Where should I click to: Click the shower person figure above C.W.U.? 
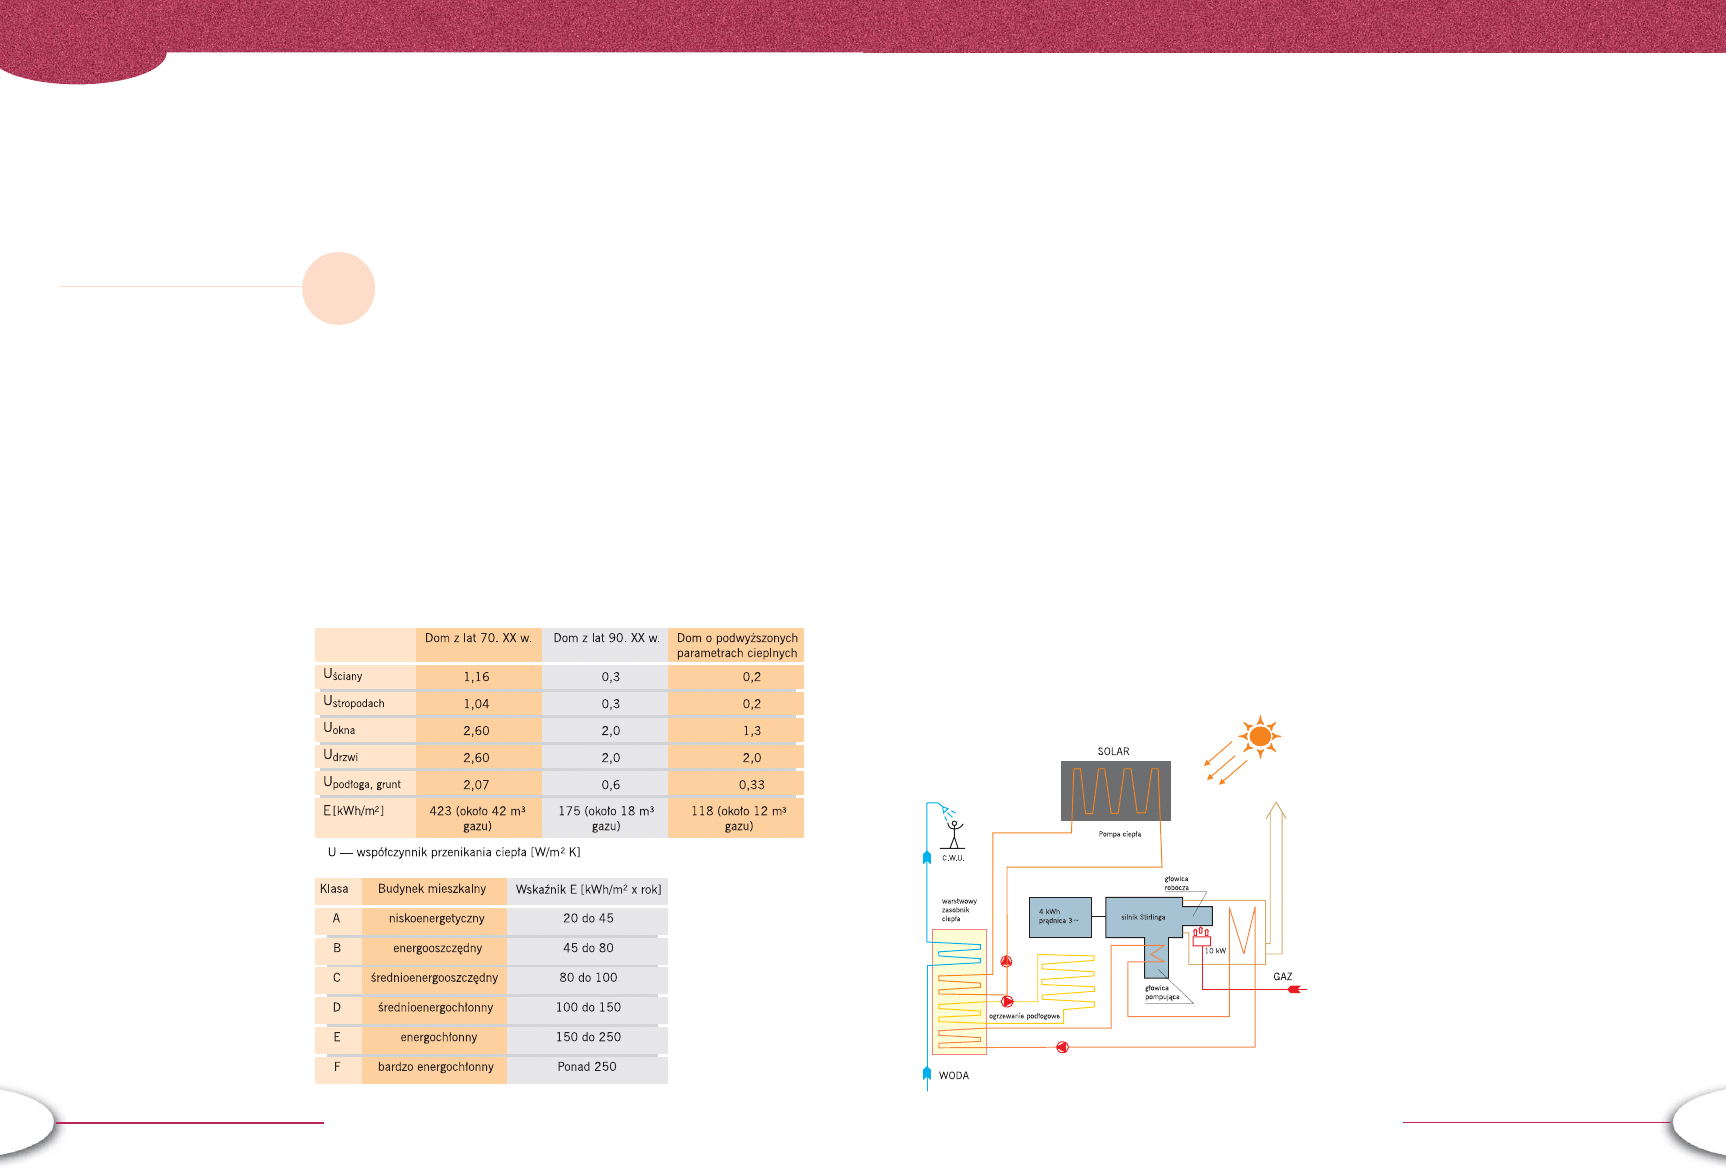[955, 834]
